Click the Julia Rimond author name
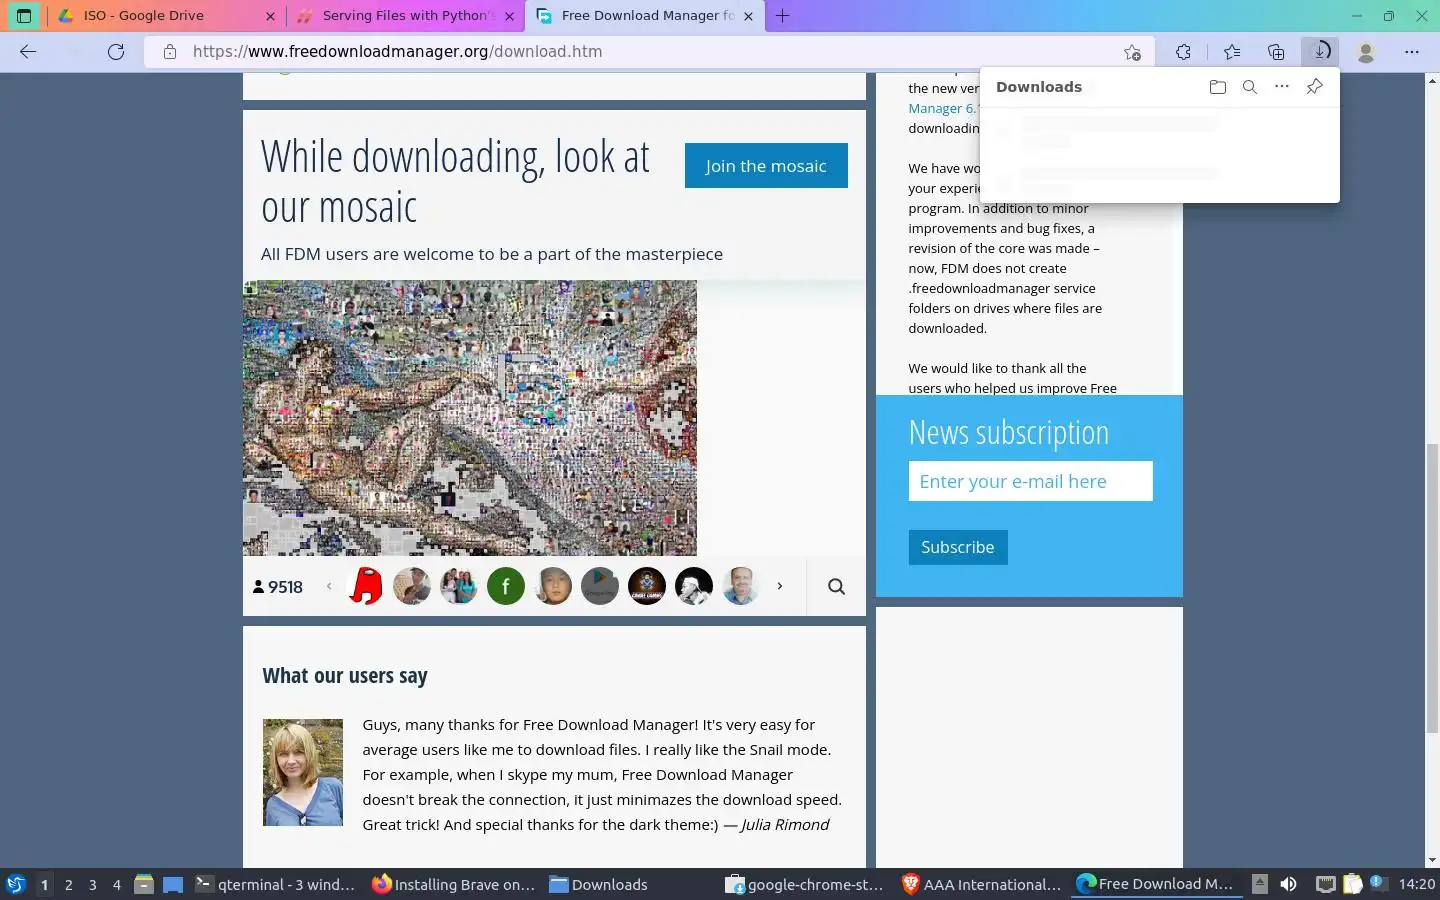Screen dimensions: 1440x900 click(x=785, y=825)
